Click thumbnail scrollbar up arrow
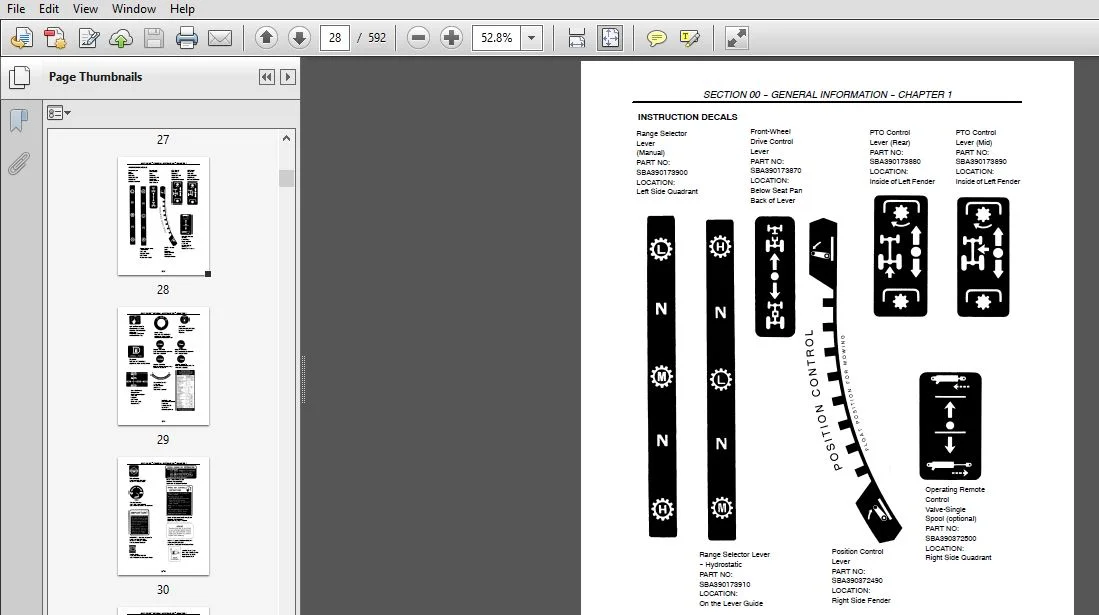Screen dimensions: 1099x615 click(286, 138)
